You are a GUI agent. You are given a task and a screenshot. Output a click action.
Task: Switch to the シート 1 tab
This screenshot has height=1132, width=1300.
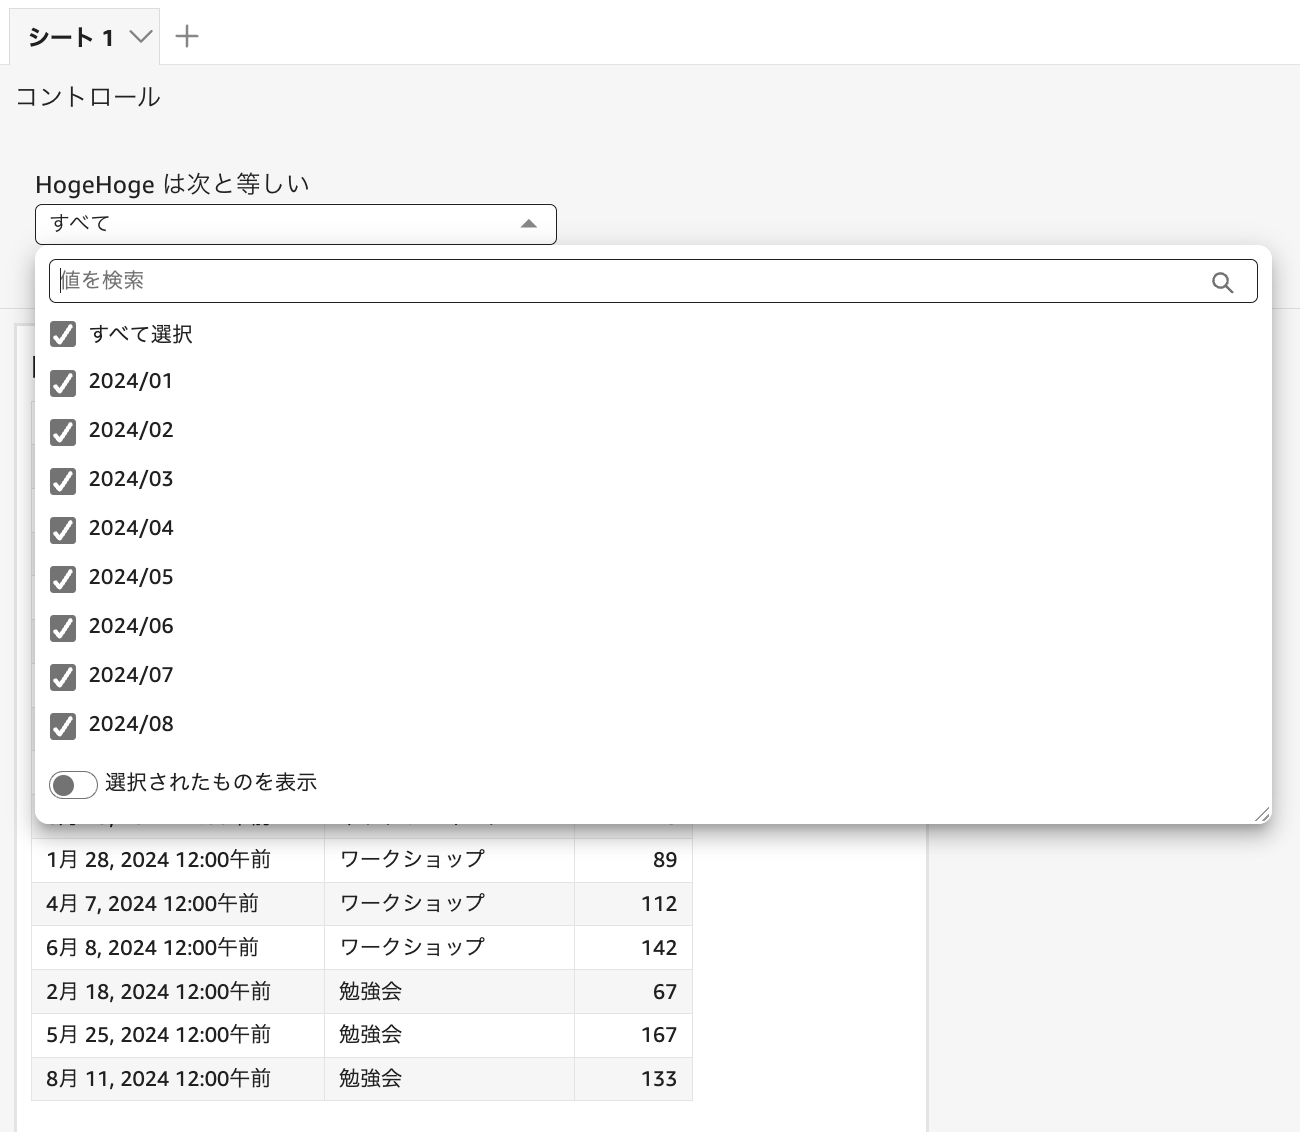coord(70,36)
